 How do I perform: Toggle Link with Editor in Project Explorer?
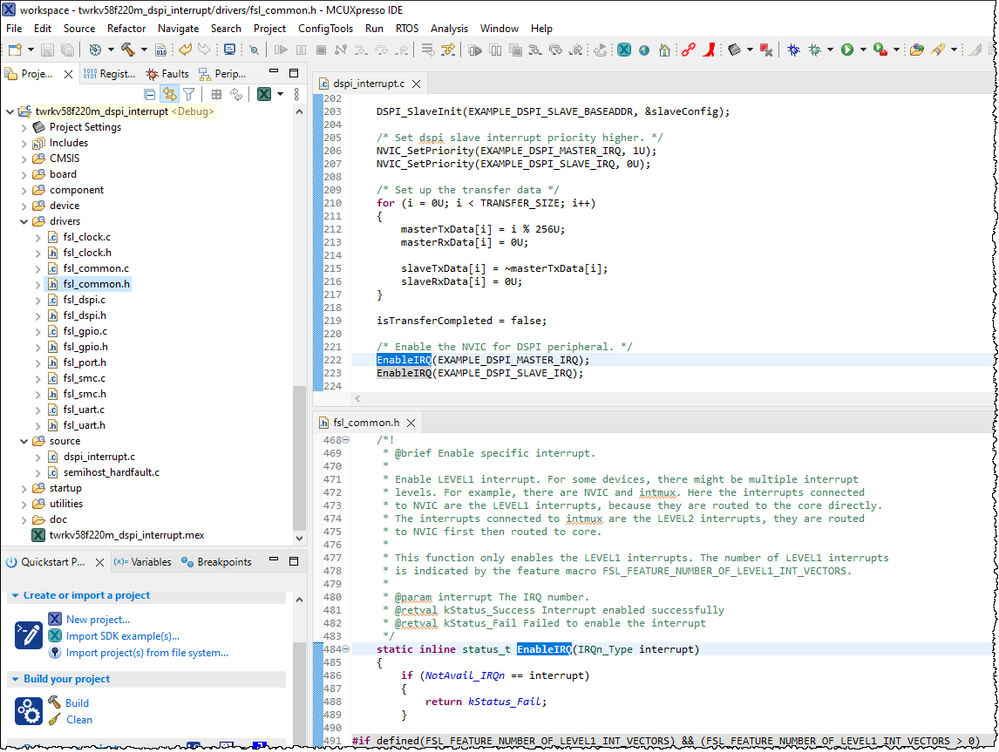click(x=169, y=94)
